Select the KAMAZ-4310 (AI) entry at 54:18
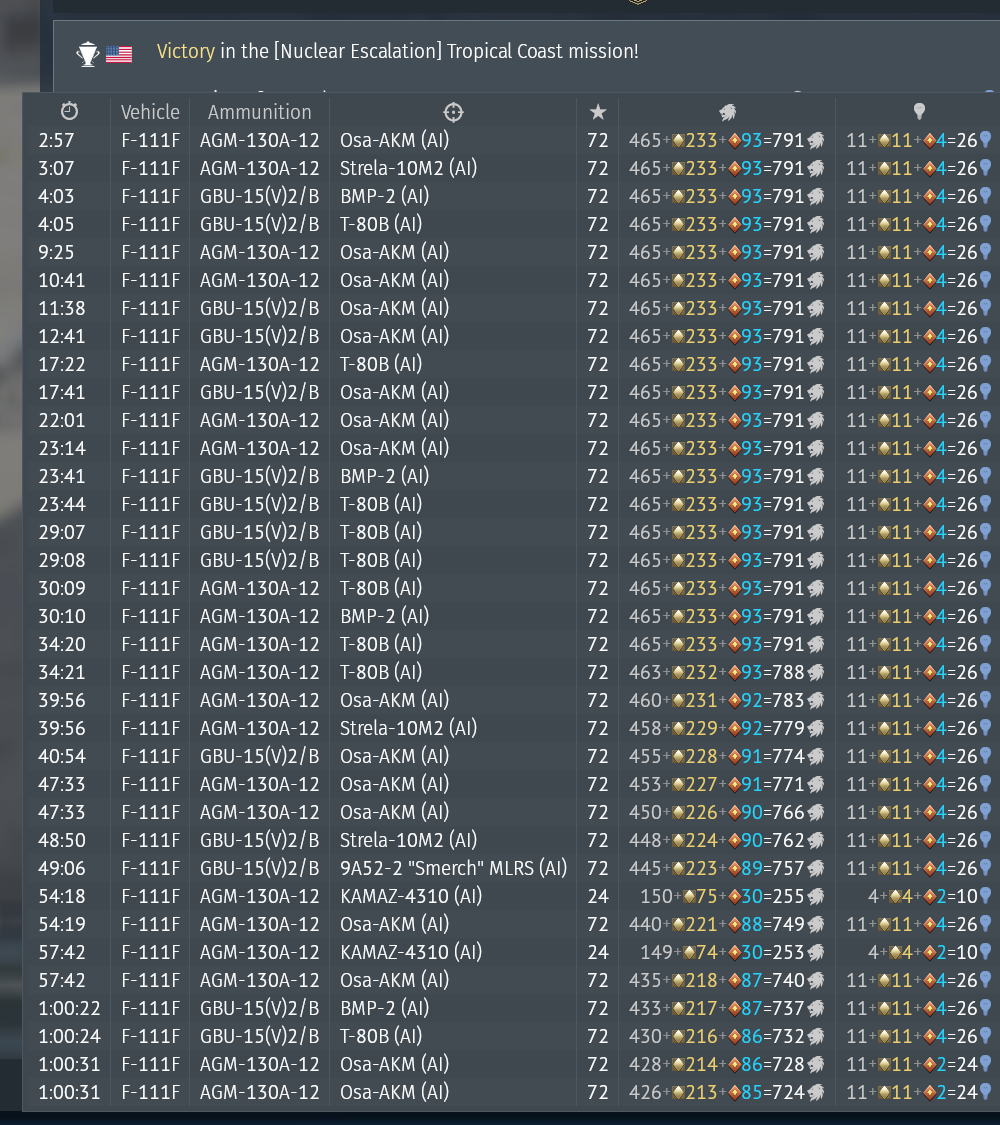 pyautogui.click(x=410, y=896)
